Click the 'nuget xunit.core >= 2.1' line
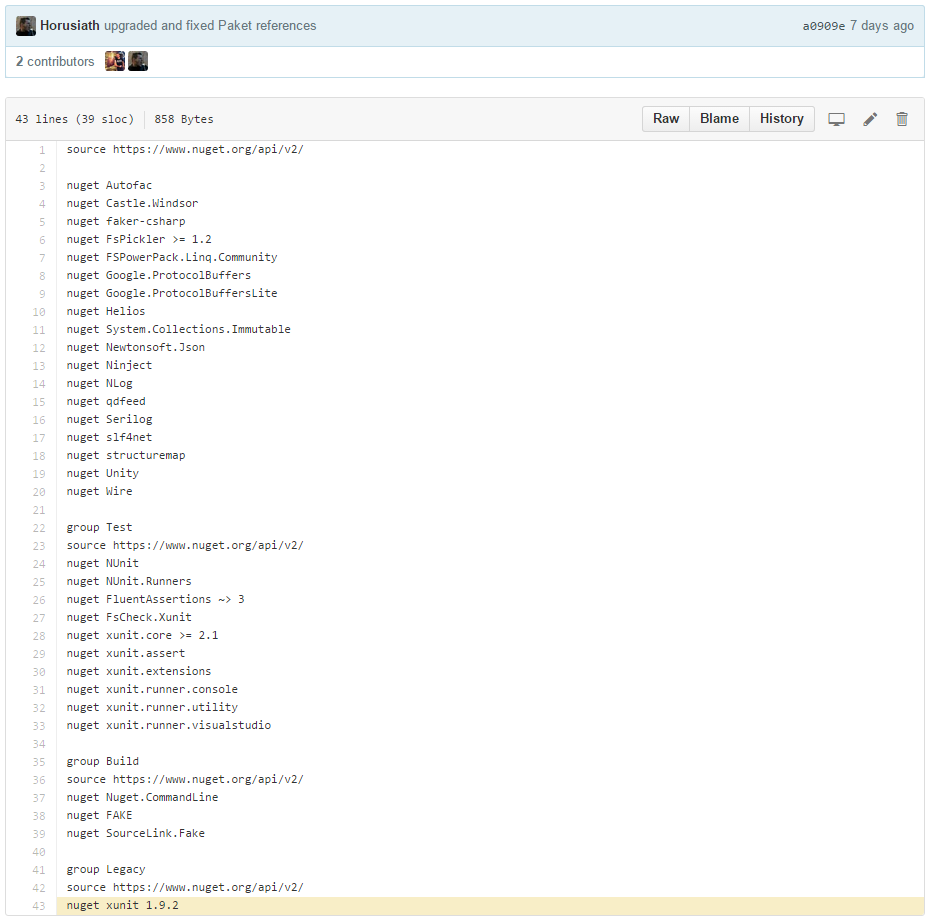 [143, 635]
